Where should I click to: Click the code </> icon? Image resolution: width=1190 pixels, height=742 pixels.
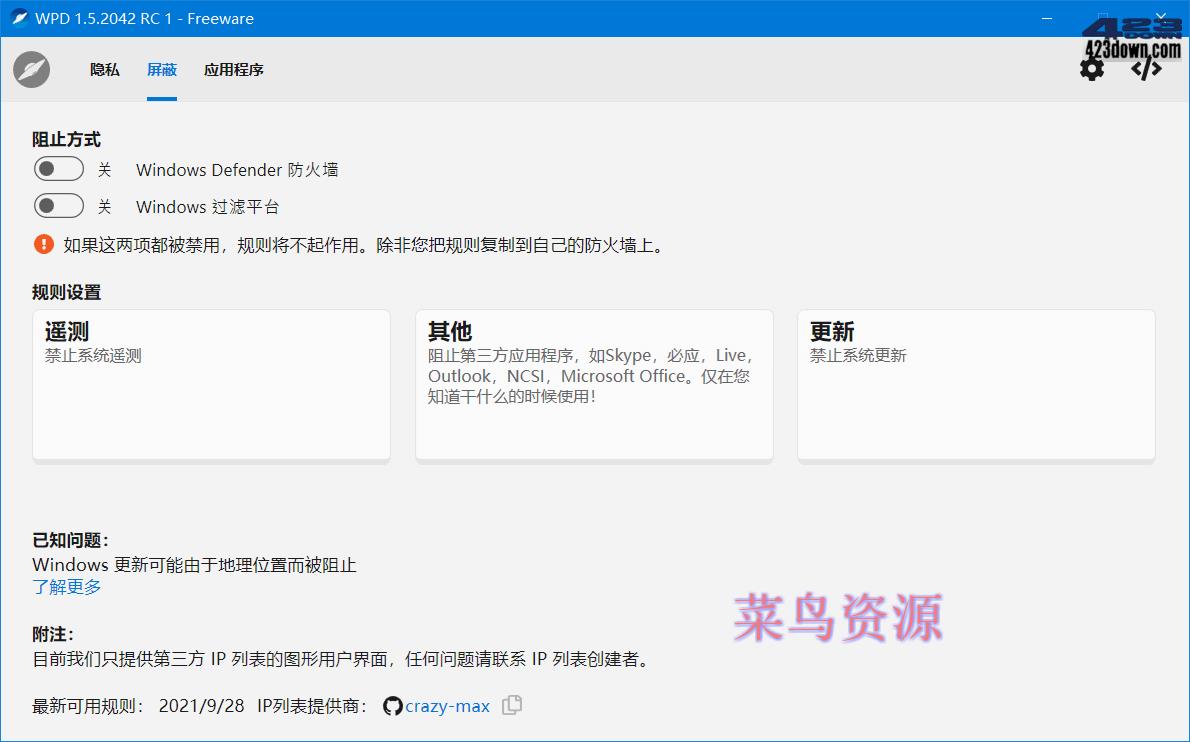[x=1146, y=68]
